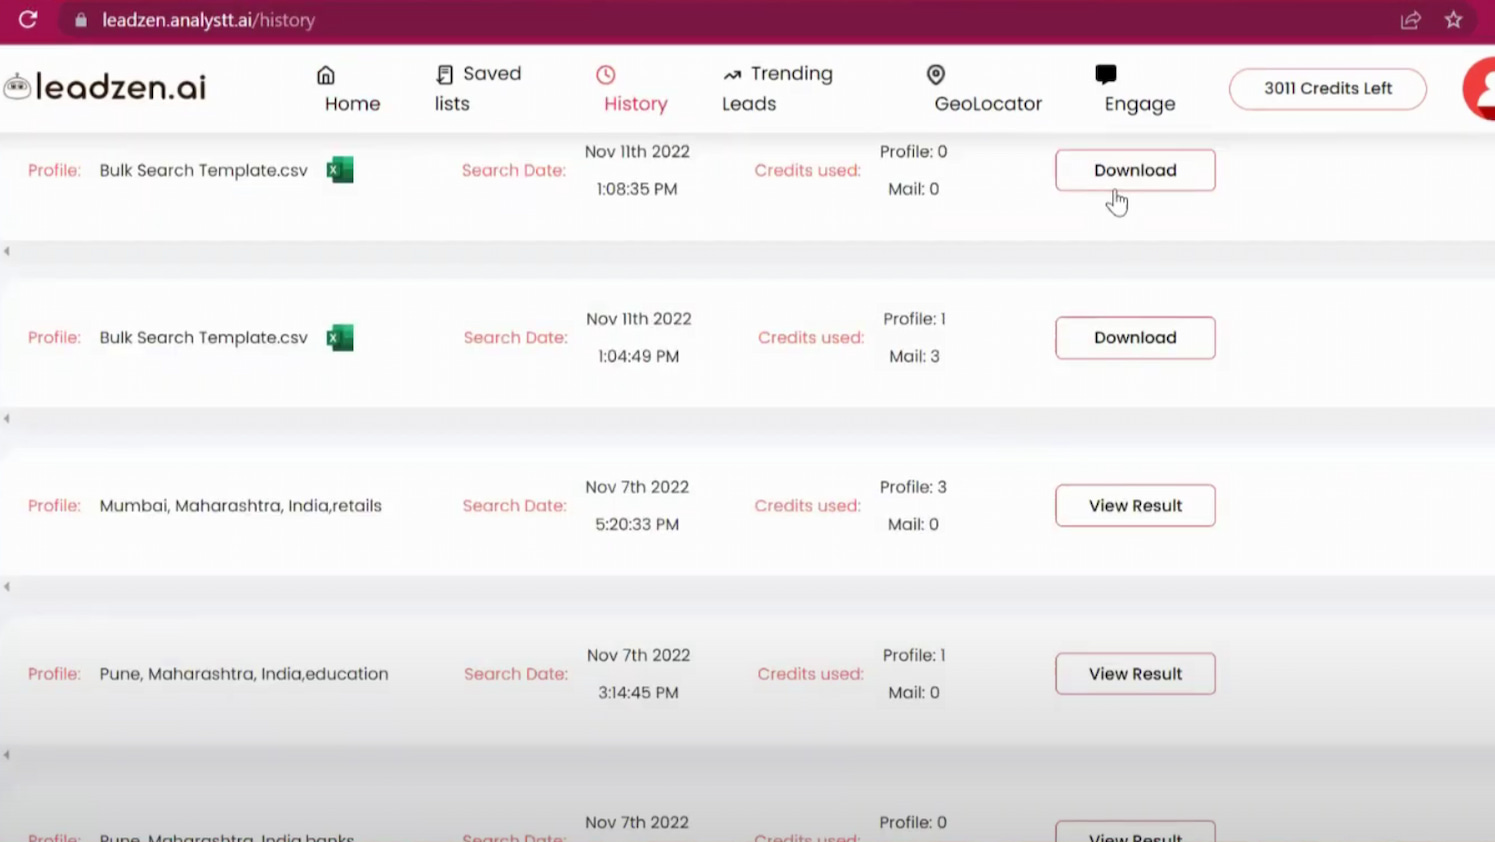
Task: Click the Excel icon on the second CSV row
Action: tap(339, 338)
